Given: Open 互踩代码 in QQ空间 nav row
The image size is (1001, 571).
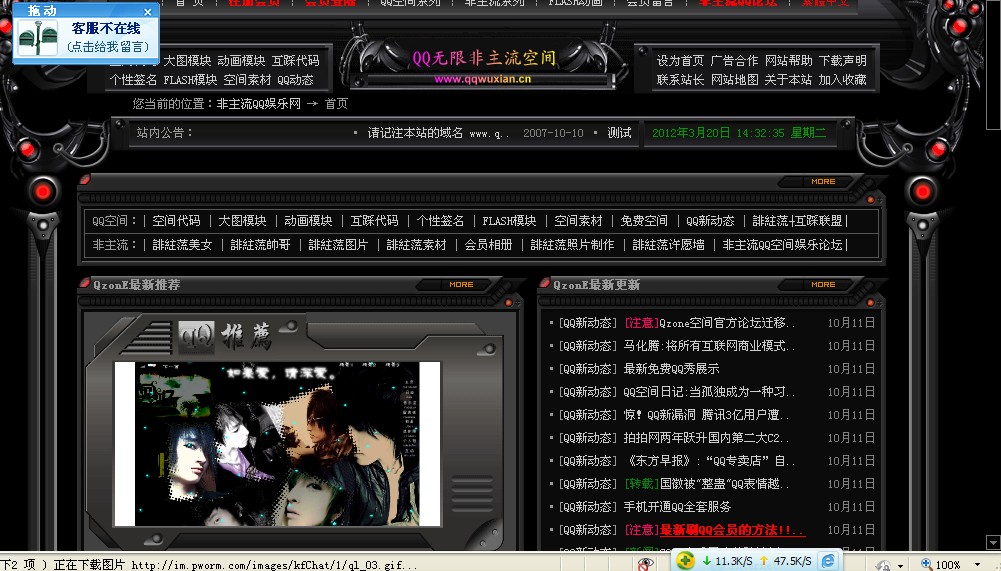Looking at the screenshot, I should tap(374, 220).
